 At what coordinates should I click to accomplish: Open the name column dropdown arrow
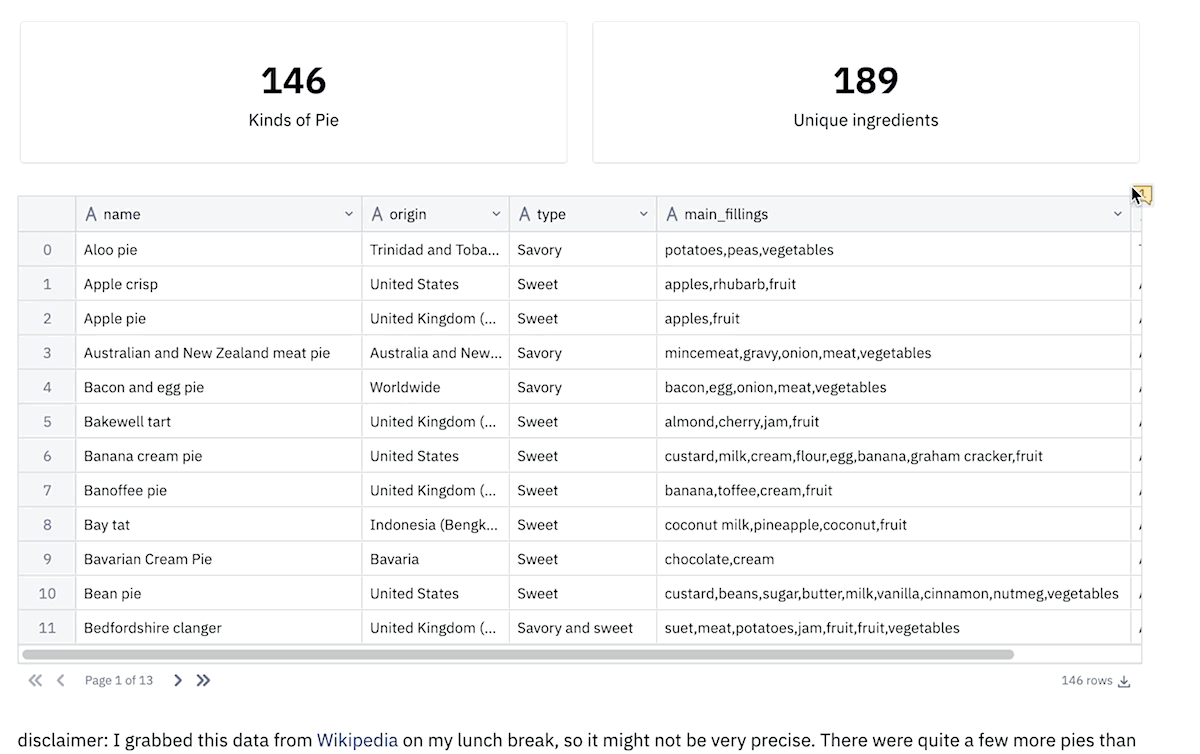tap(349, 214)
